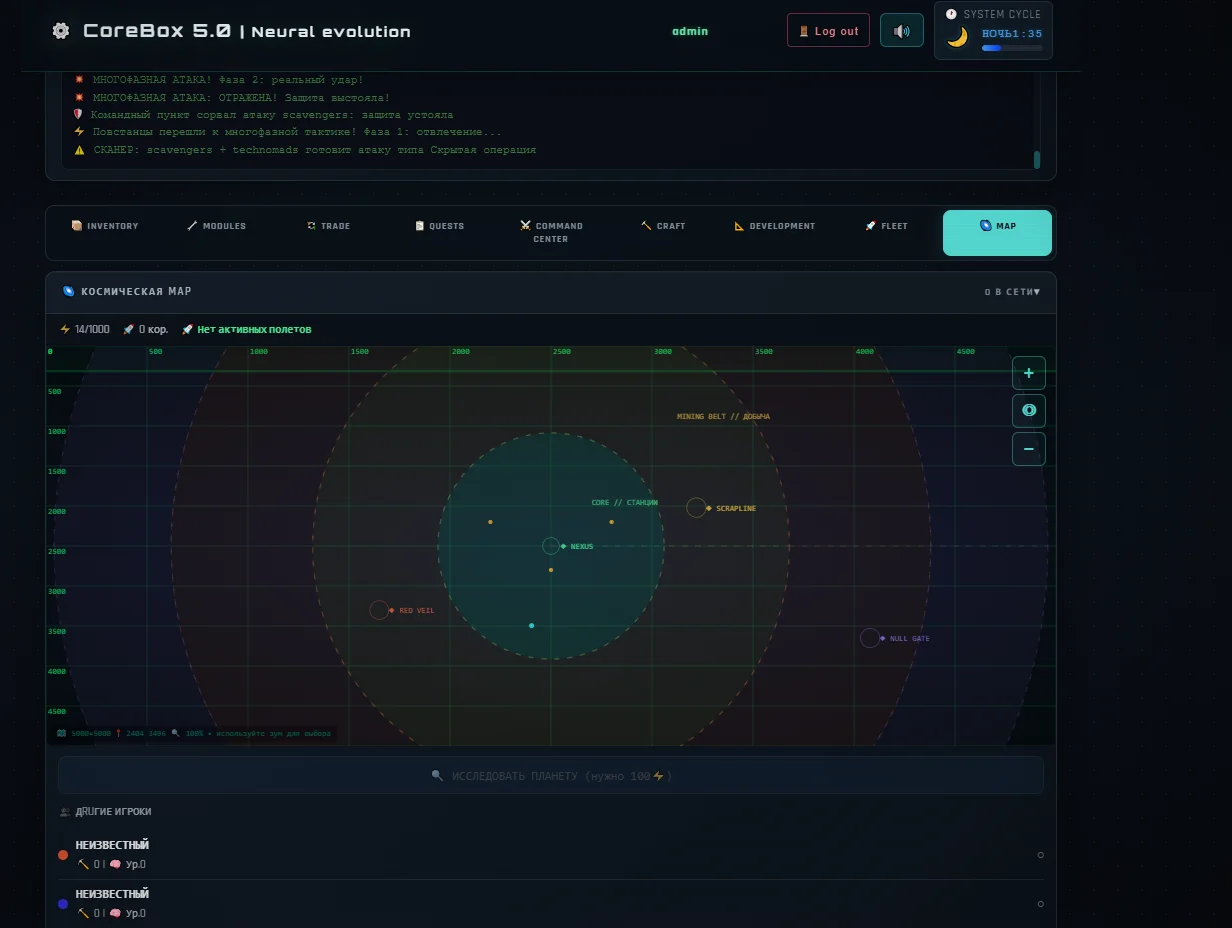Select the NEXUS station circle on map

pyautogui.click(x=550, y=546)
